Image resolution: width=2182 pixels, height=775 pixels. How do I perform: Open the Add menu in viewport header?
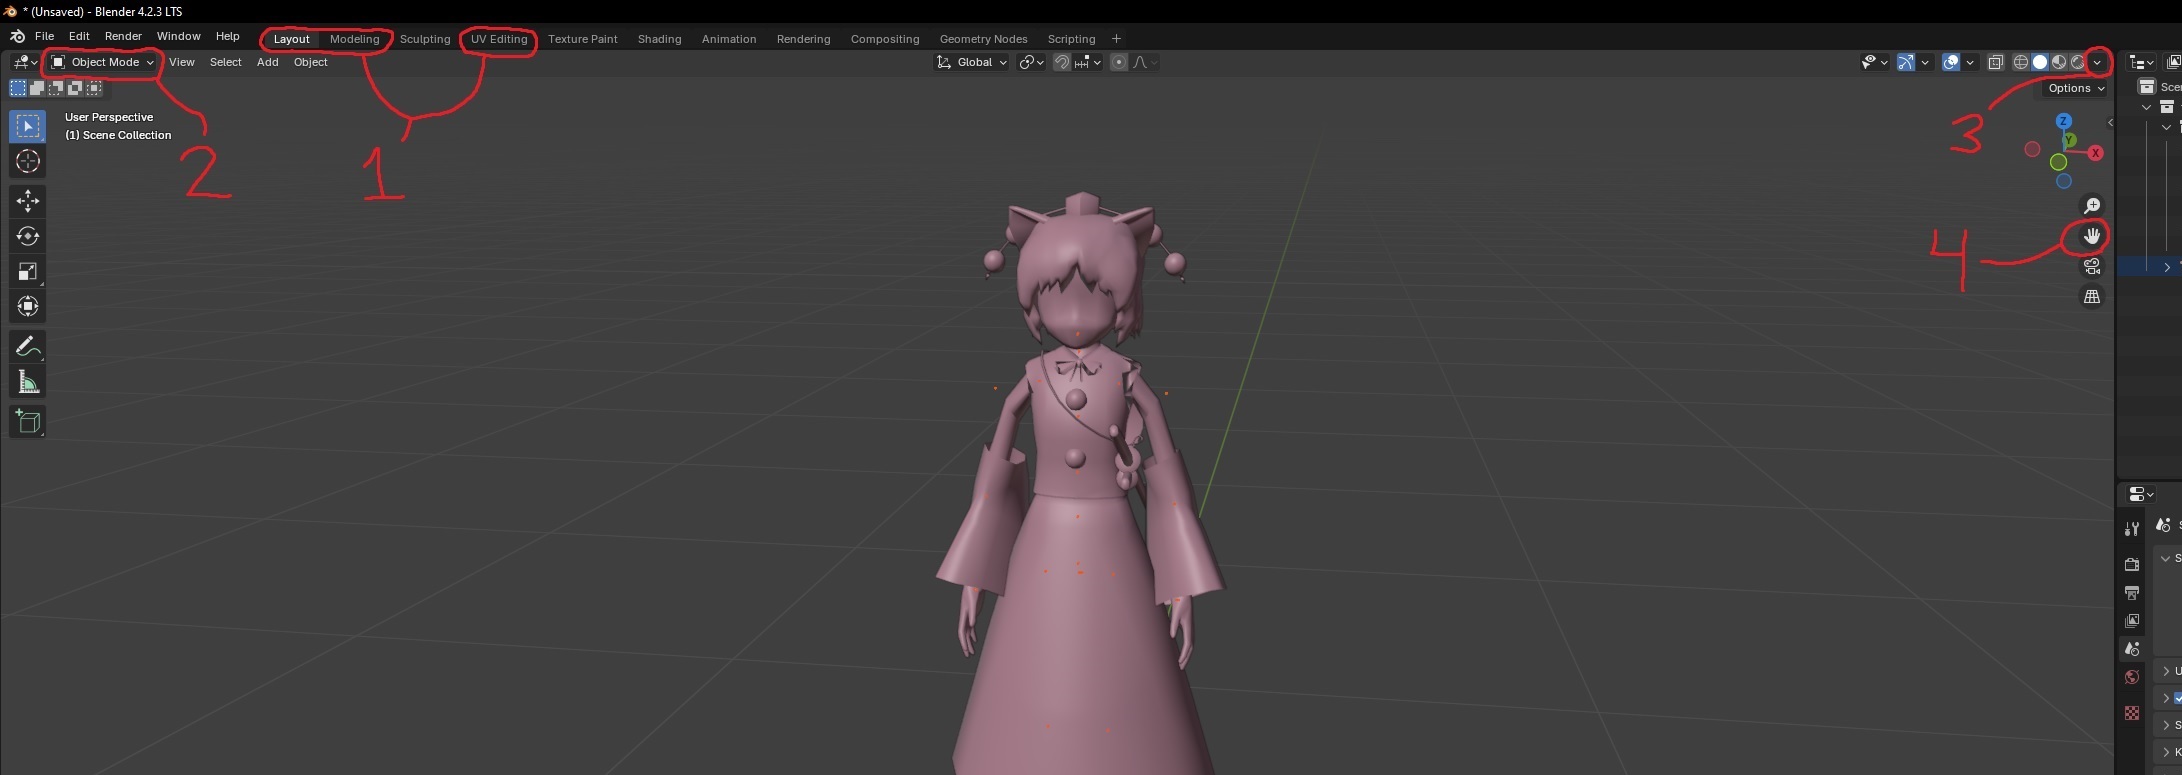pyautogui.click(x=267, y=62)
